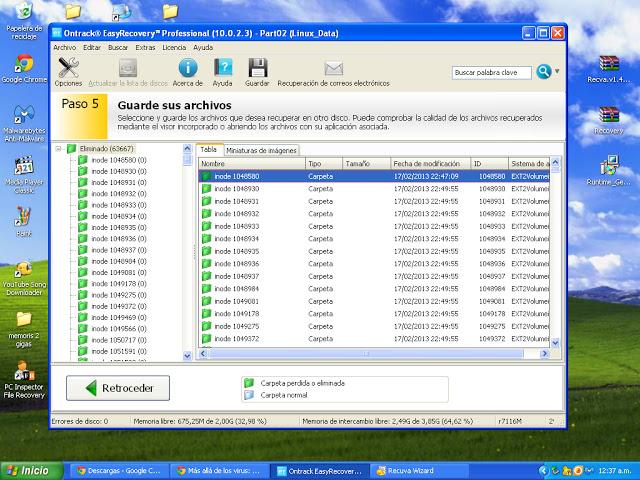Screen dimensions: 640x480
Task: Open the Ayuda help book icon
Action: tap(223, 69)
